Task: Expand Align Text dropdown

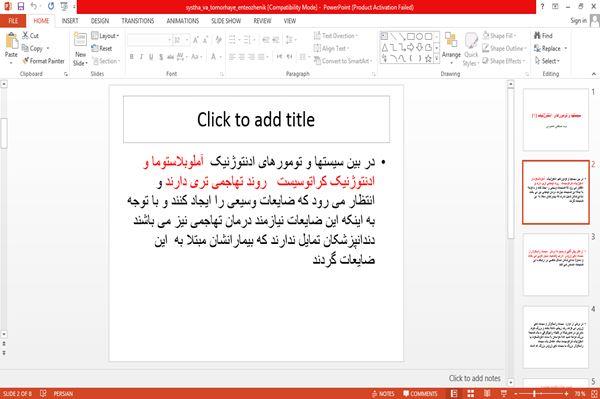Action: (332, 49)
